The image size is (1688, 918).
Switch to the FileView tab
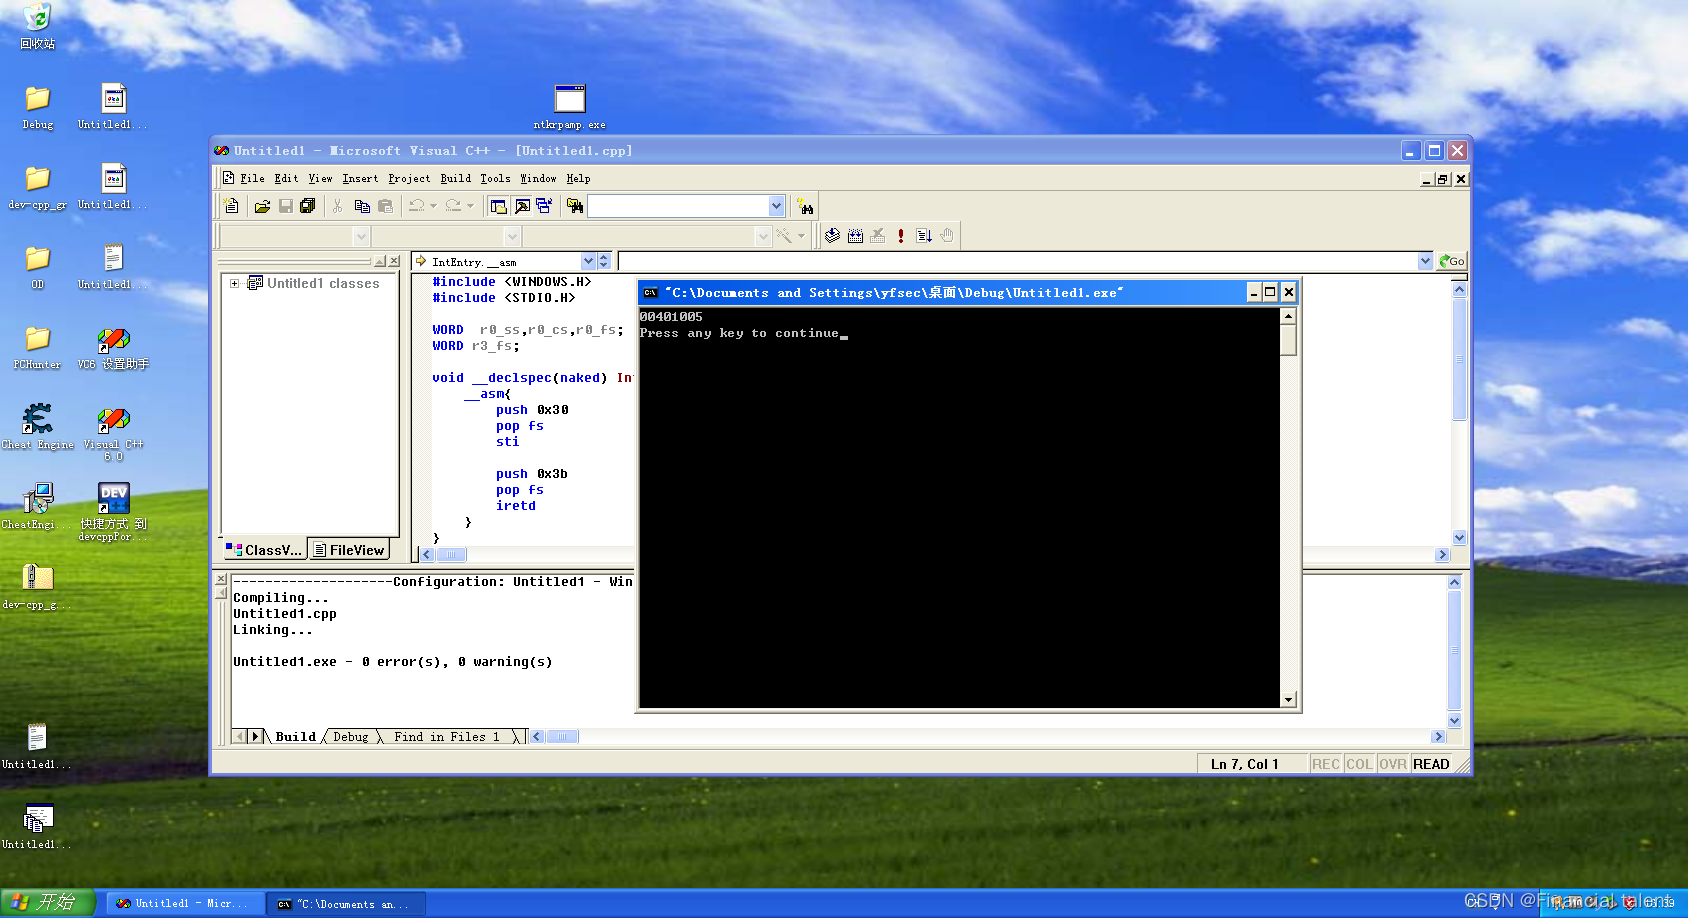[x=348, y=550]
